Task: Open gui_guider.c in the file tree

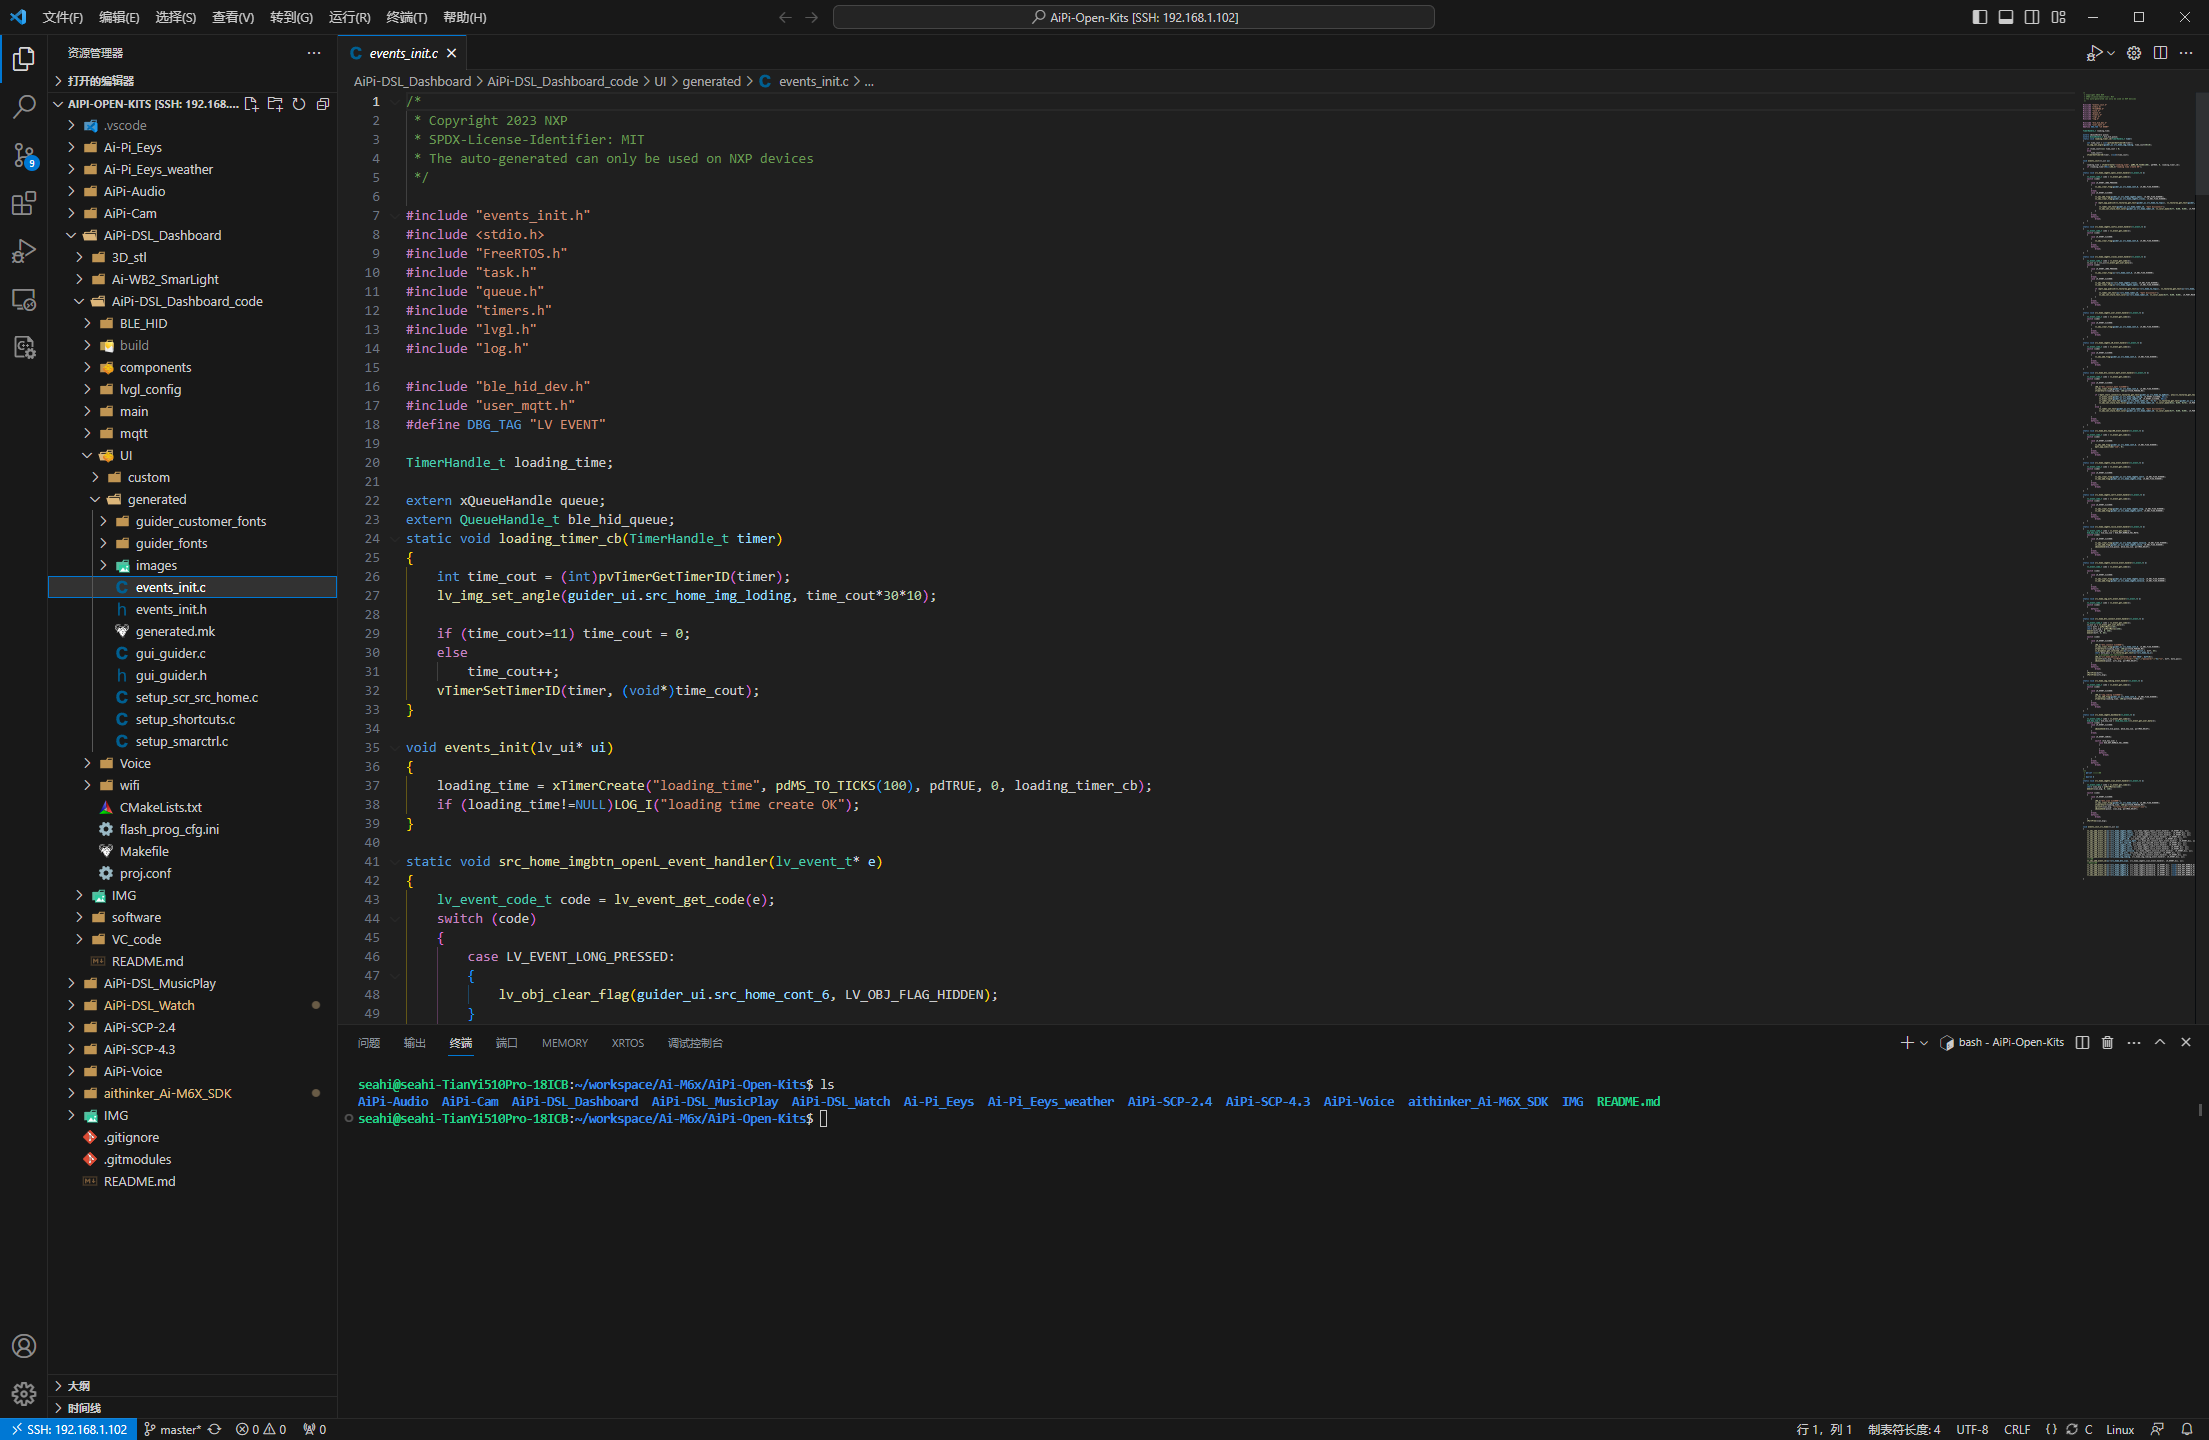Action: (x=192, y=653)
